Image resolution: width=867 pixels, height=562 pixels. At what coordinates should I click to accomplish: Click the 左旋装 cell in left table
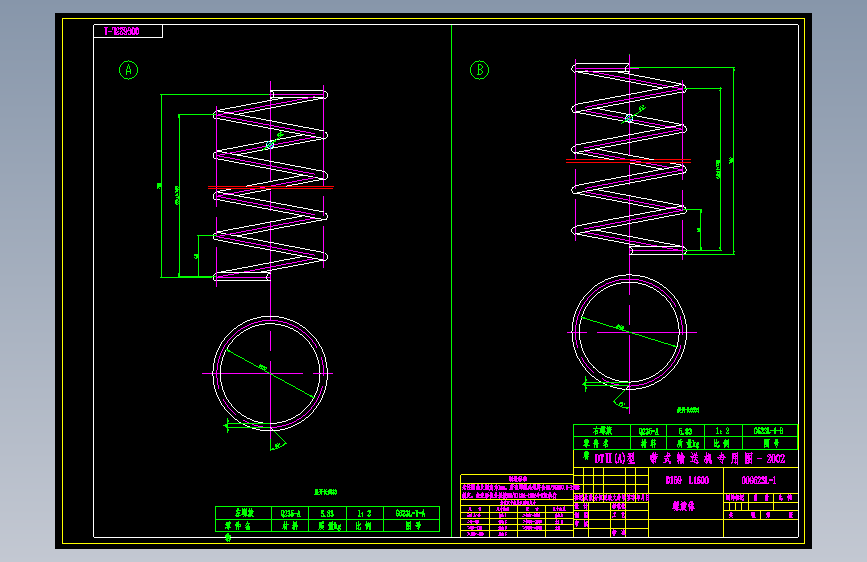pos(244,513)
